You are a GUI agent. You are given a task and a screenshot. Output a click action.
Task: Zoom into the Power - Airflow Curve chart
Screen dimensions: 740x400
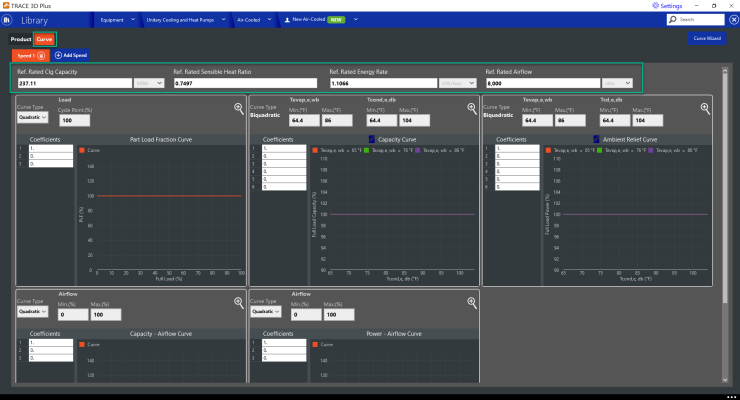472,303
